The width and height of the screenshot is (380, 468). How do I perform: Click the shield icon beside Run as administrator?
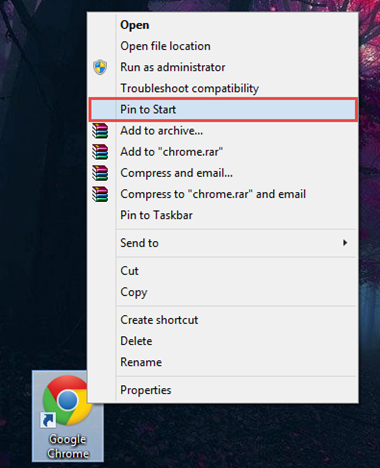(x=100, y=67)
